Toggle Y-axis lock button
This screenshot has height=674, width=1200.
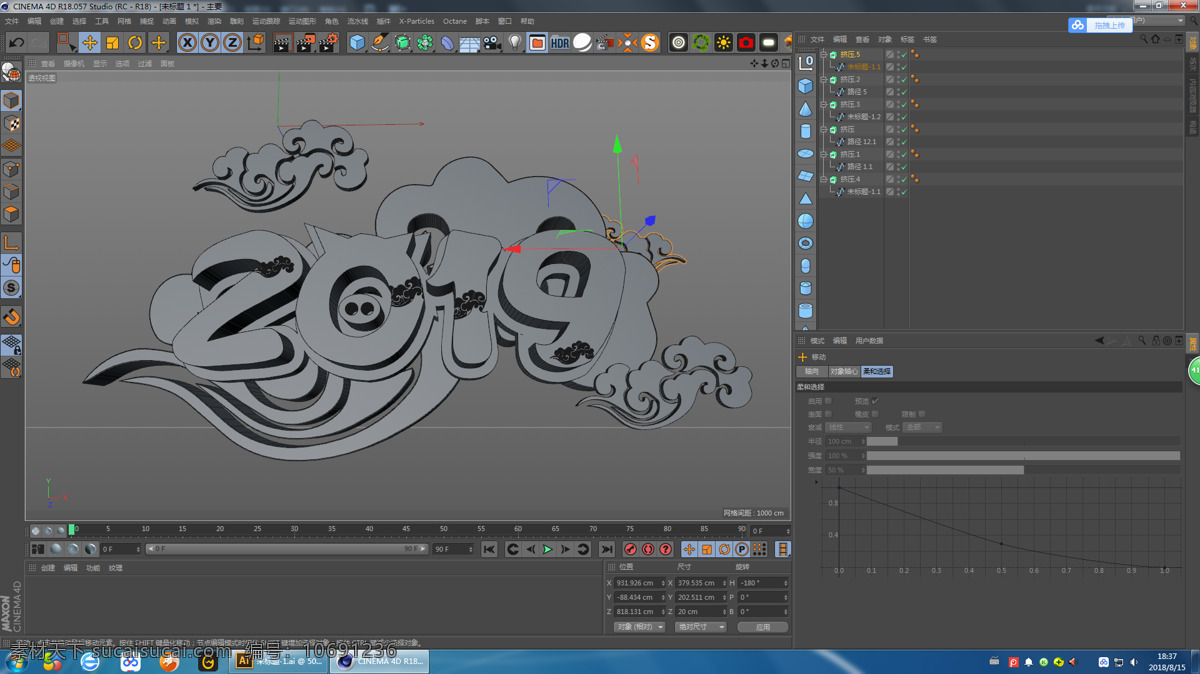210,42
